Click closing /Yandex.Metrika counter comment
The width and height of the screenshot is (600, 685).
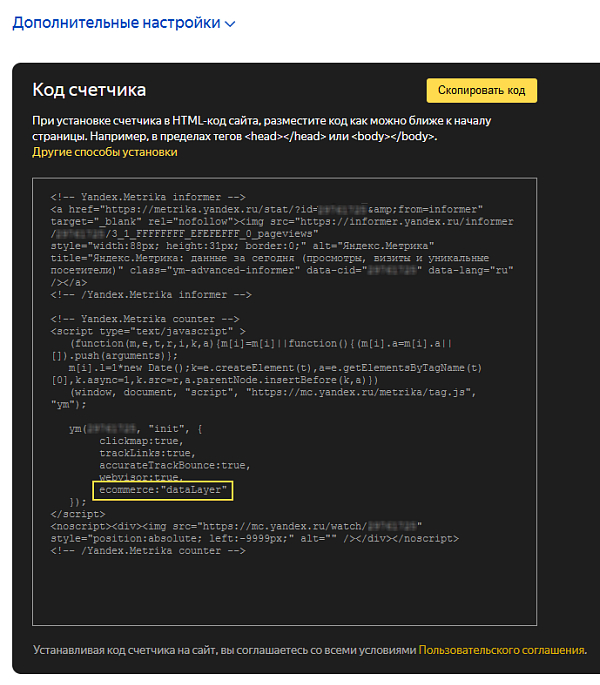coord(148,551)
